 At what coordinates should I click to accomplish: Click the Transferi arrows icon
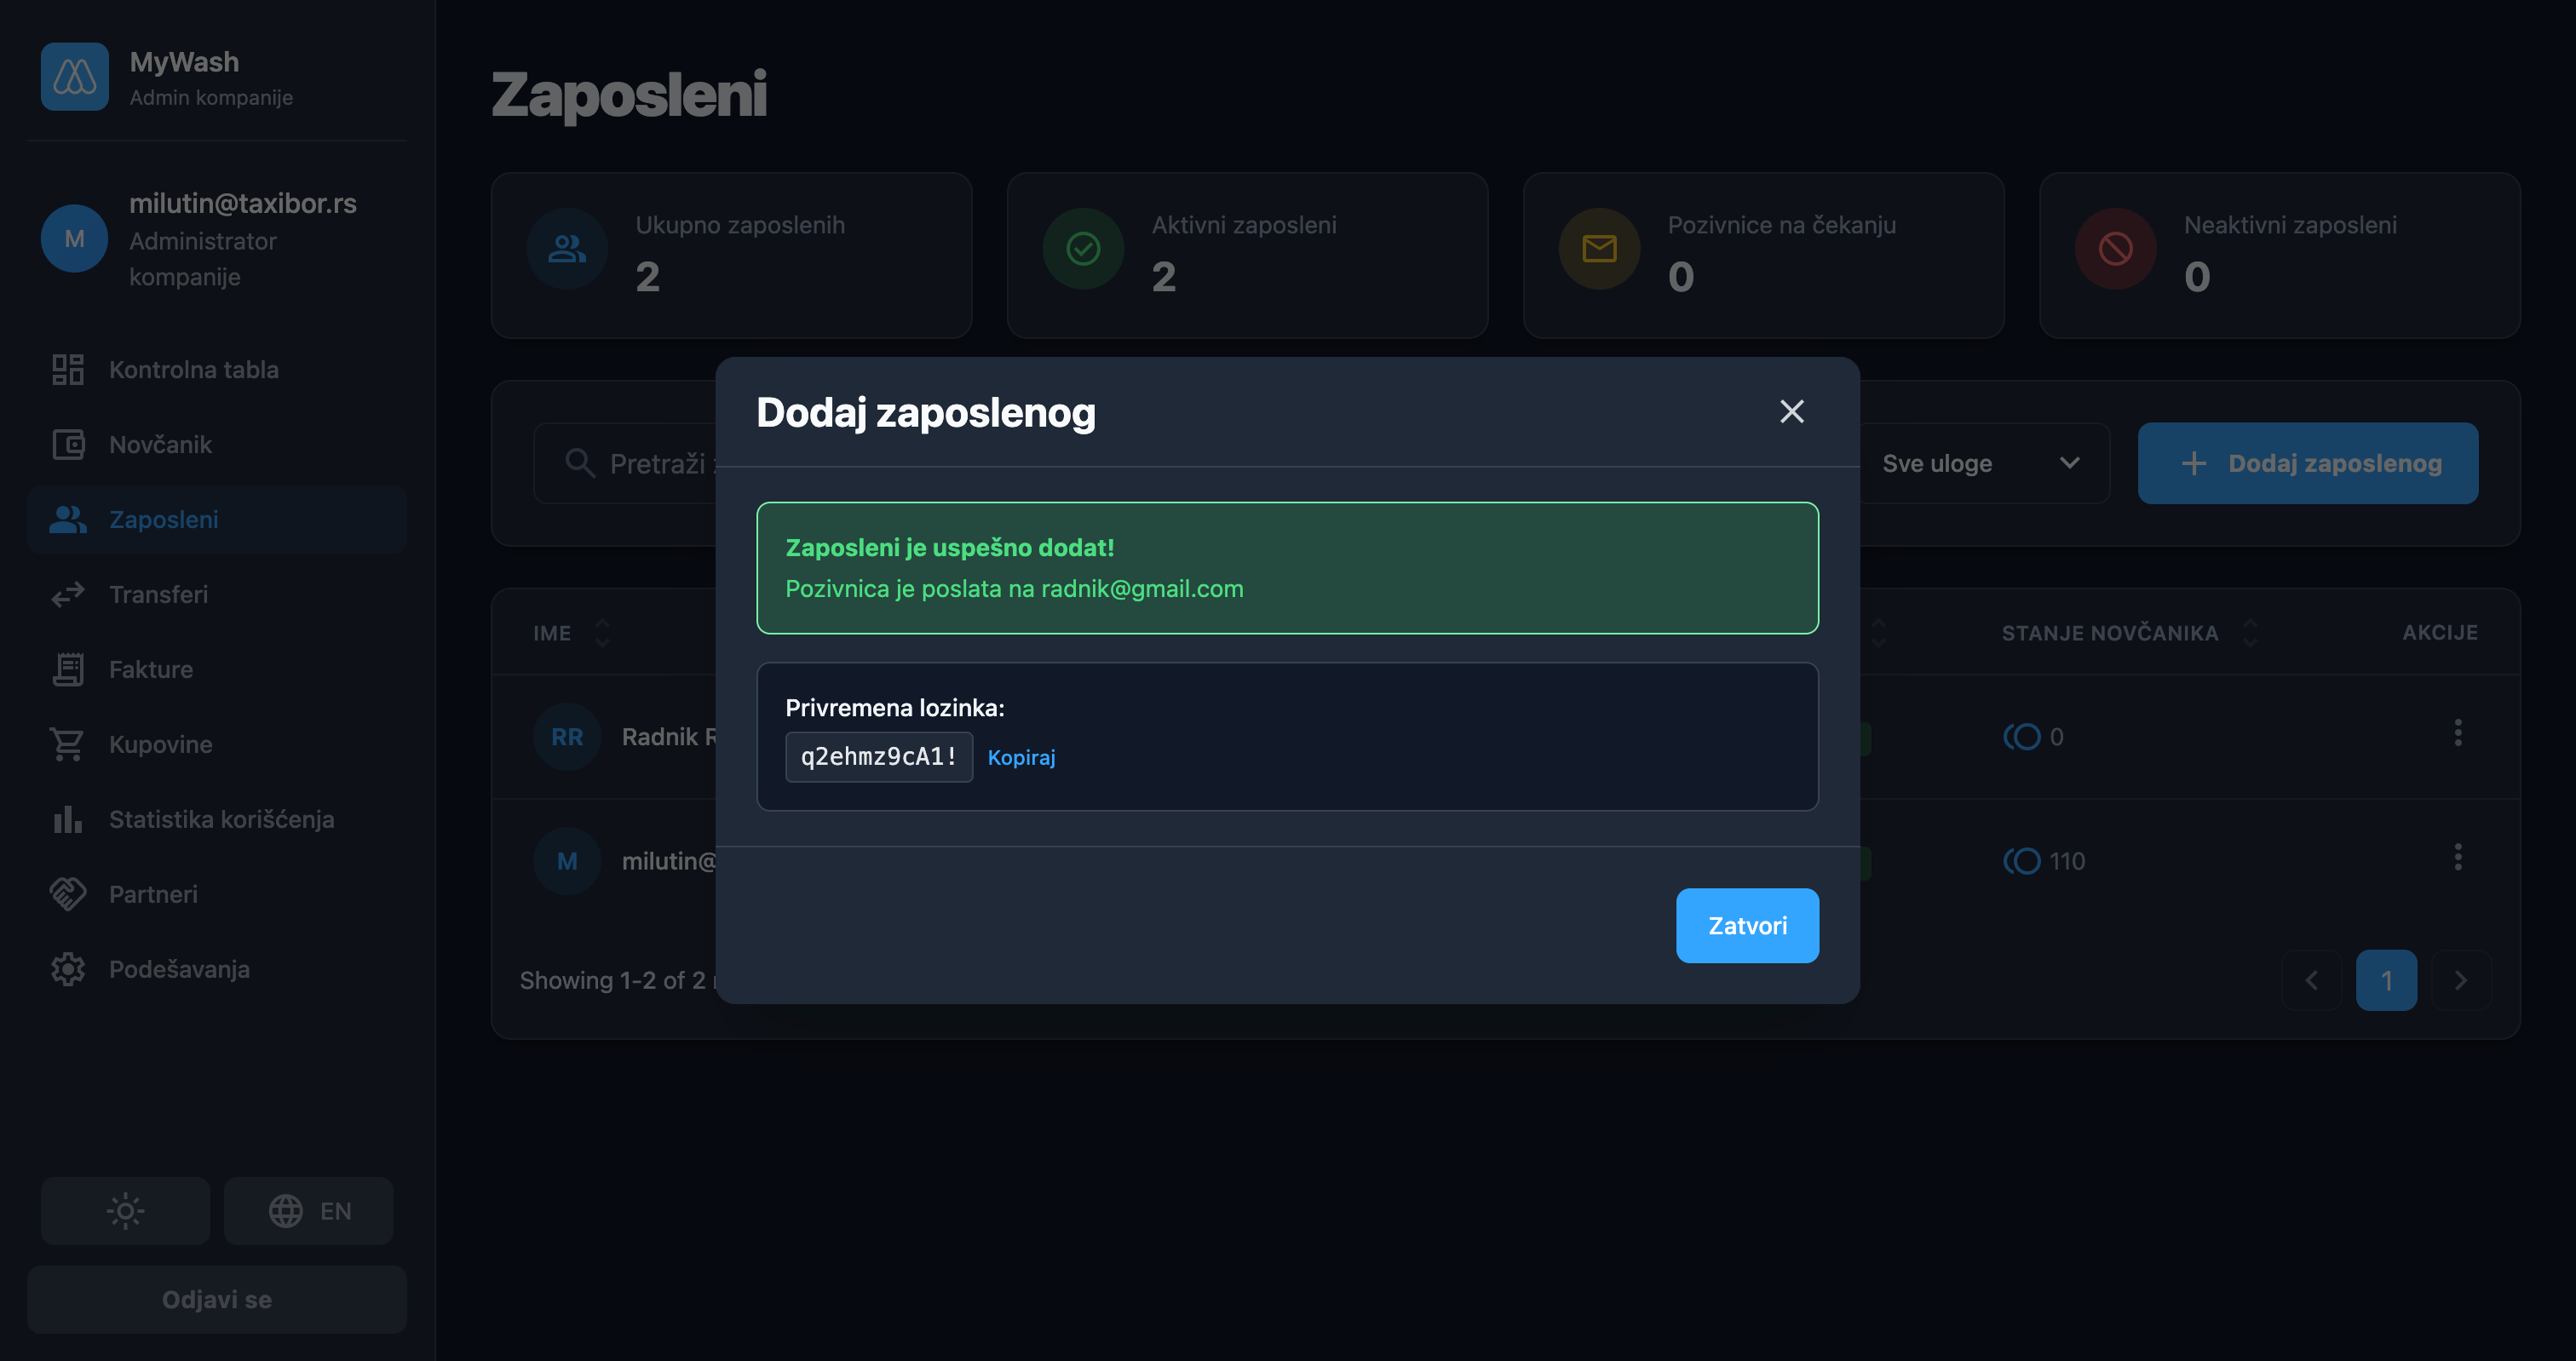[68, 595]
